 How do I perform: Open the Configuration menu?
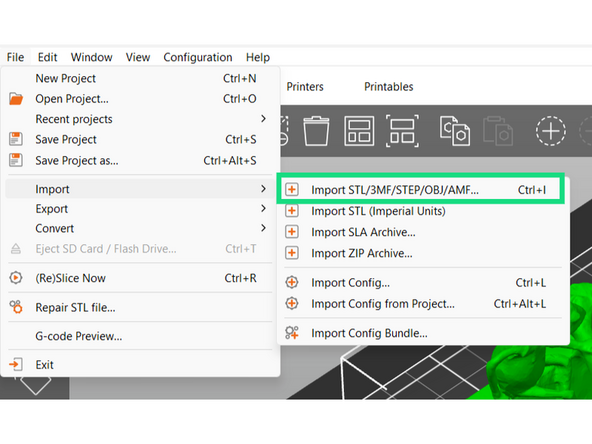[197, 57]
